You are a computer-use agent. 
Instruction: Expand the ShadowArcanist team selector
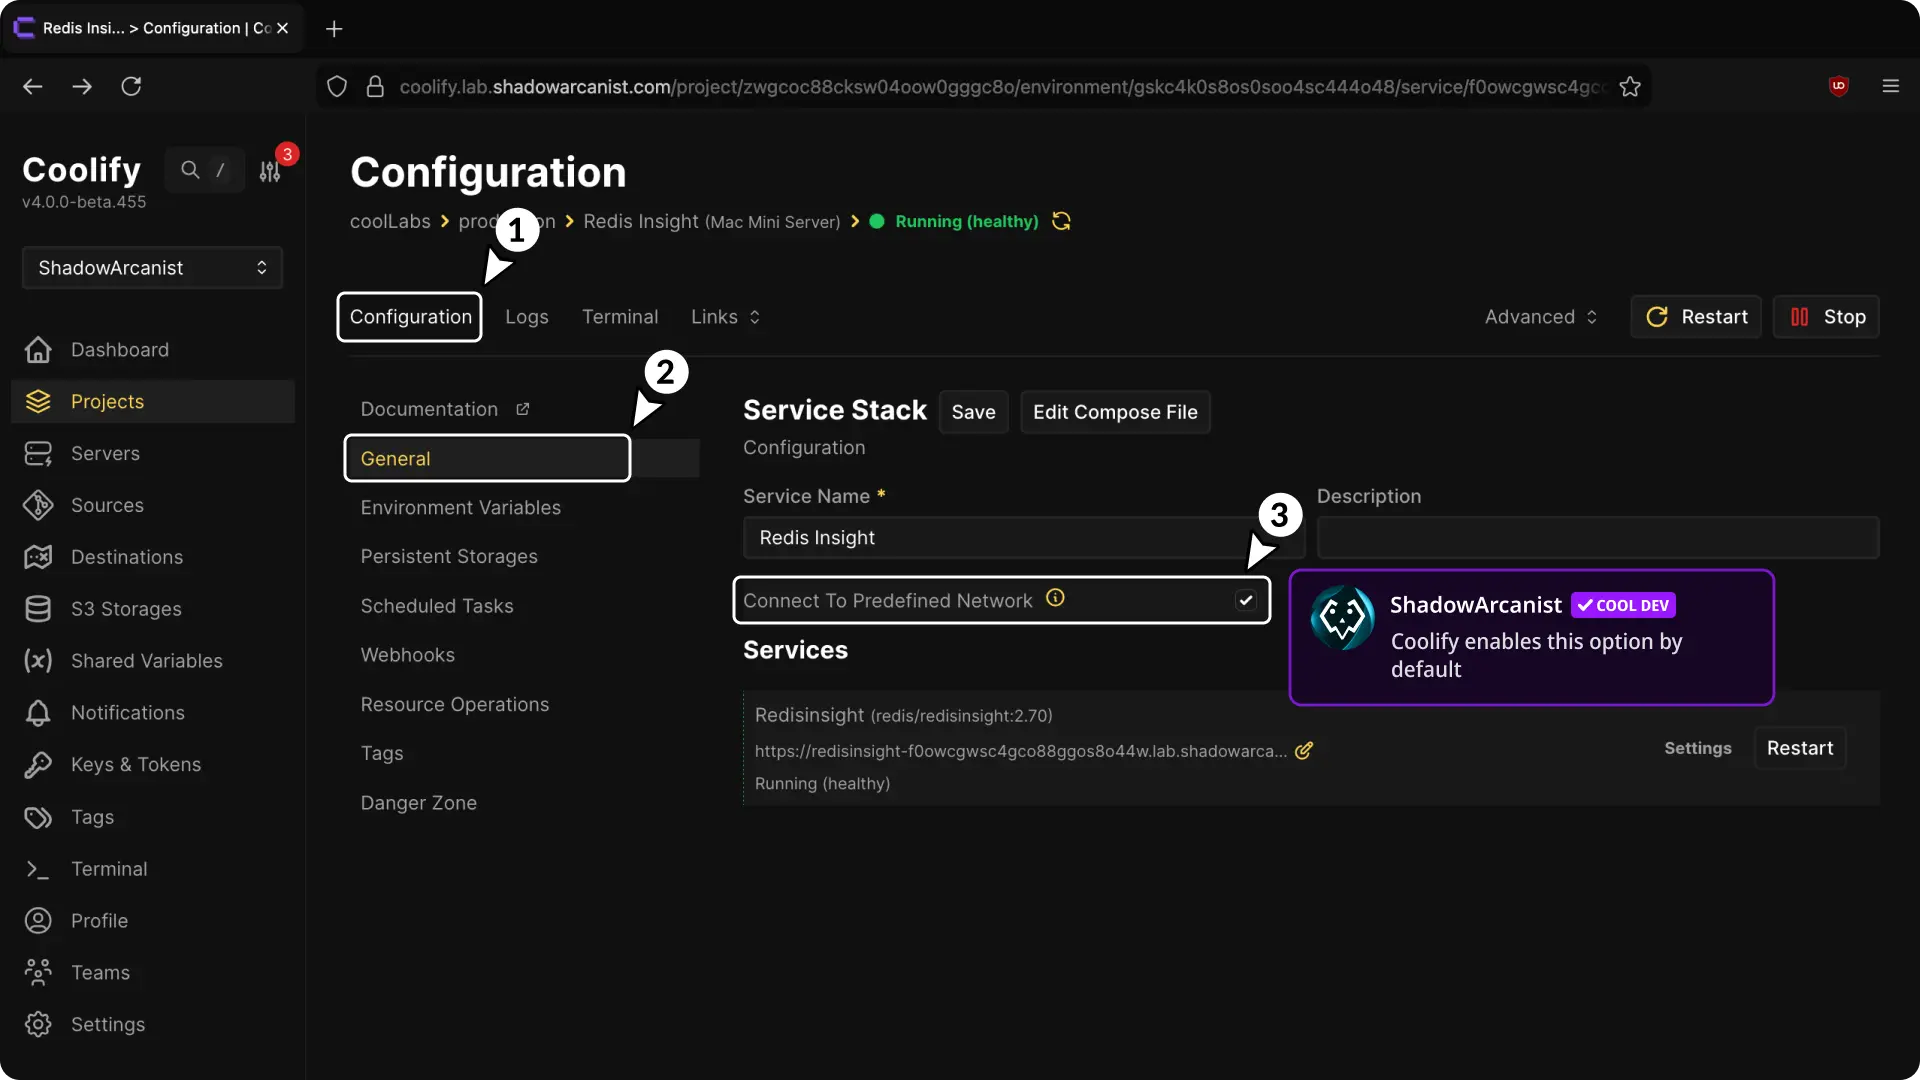tap(152, 268)
